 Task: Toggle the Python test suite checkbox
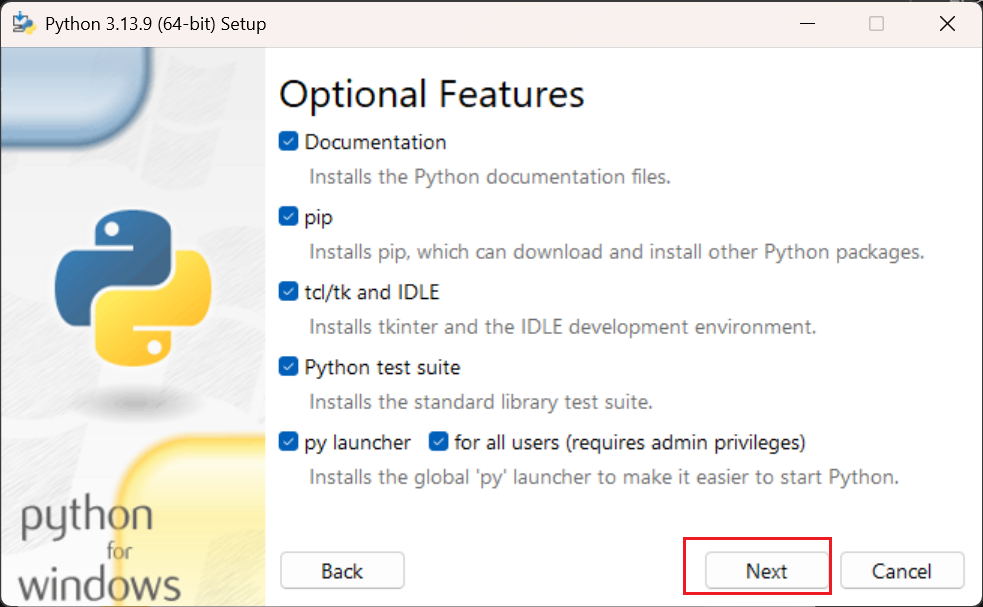coord(288,366)
